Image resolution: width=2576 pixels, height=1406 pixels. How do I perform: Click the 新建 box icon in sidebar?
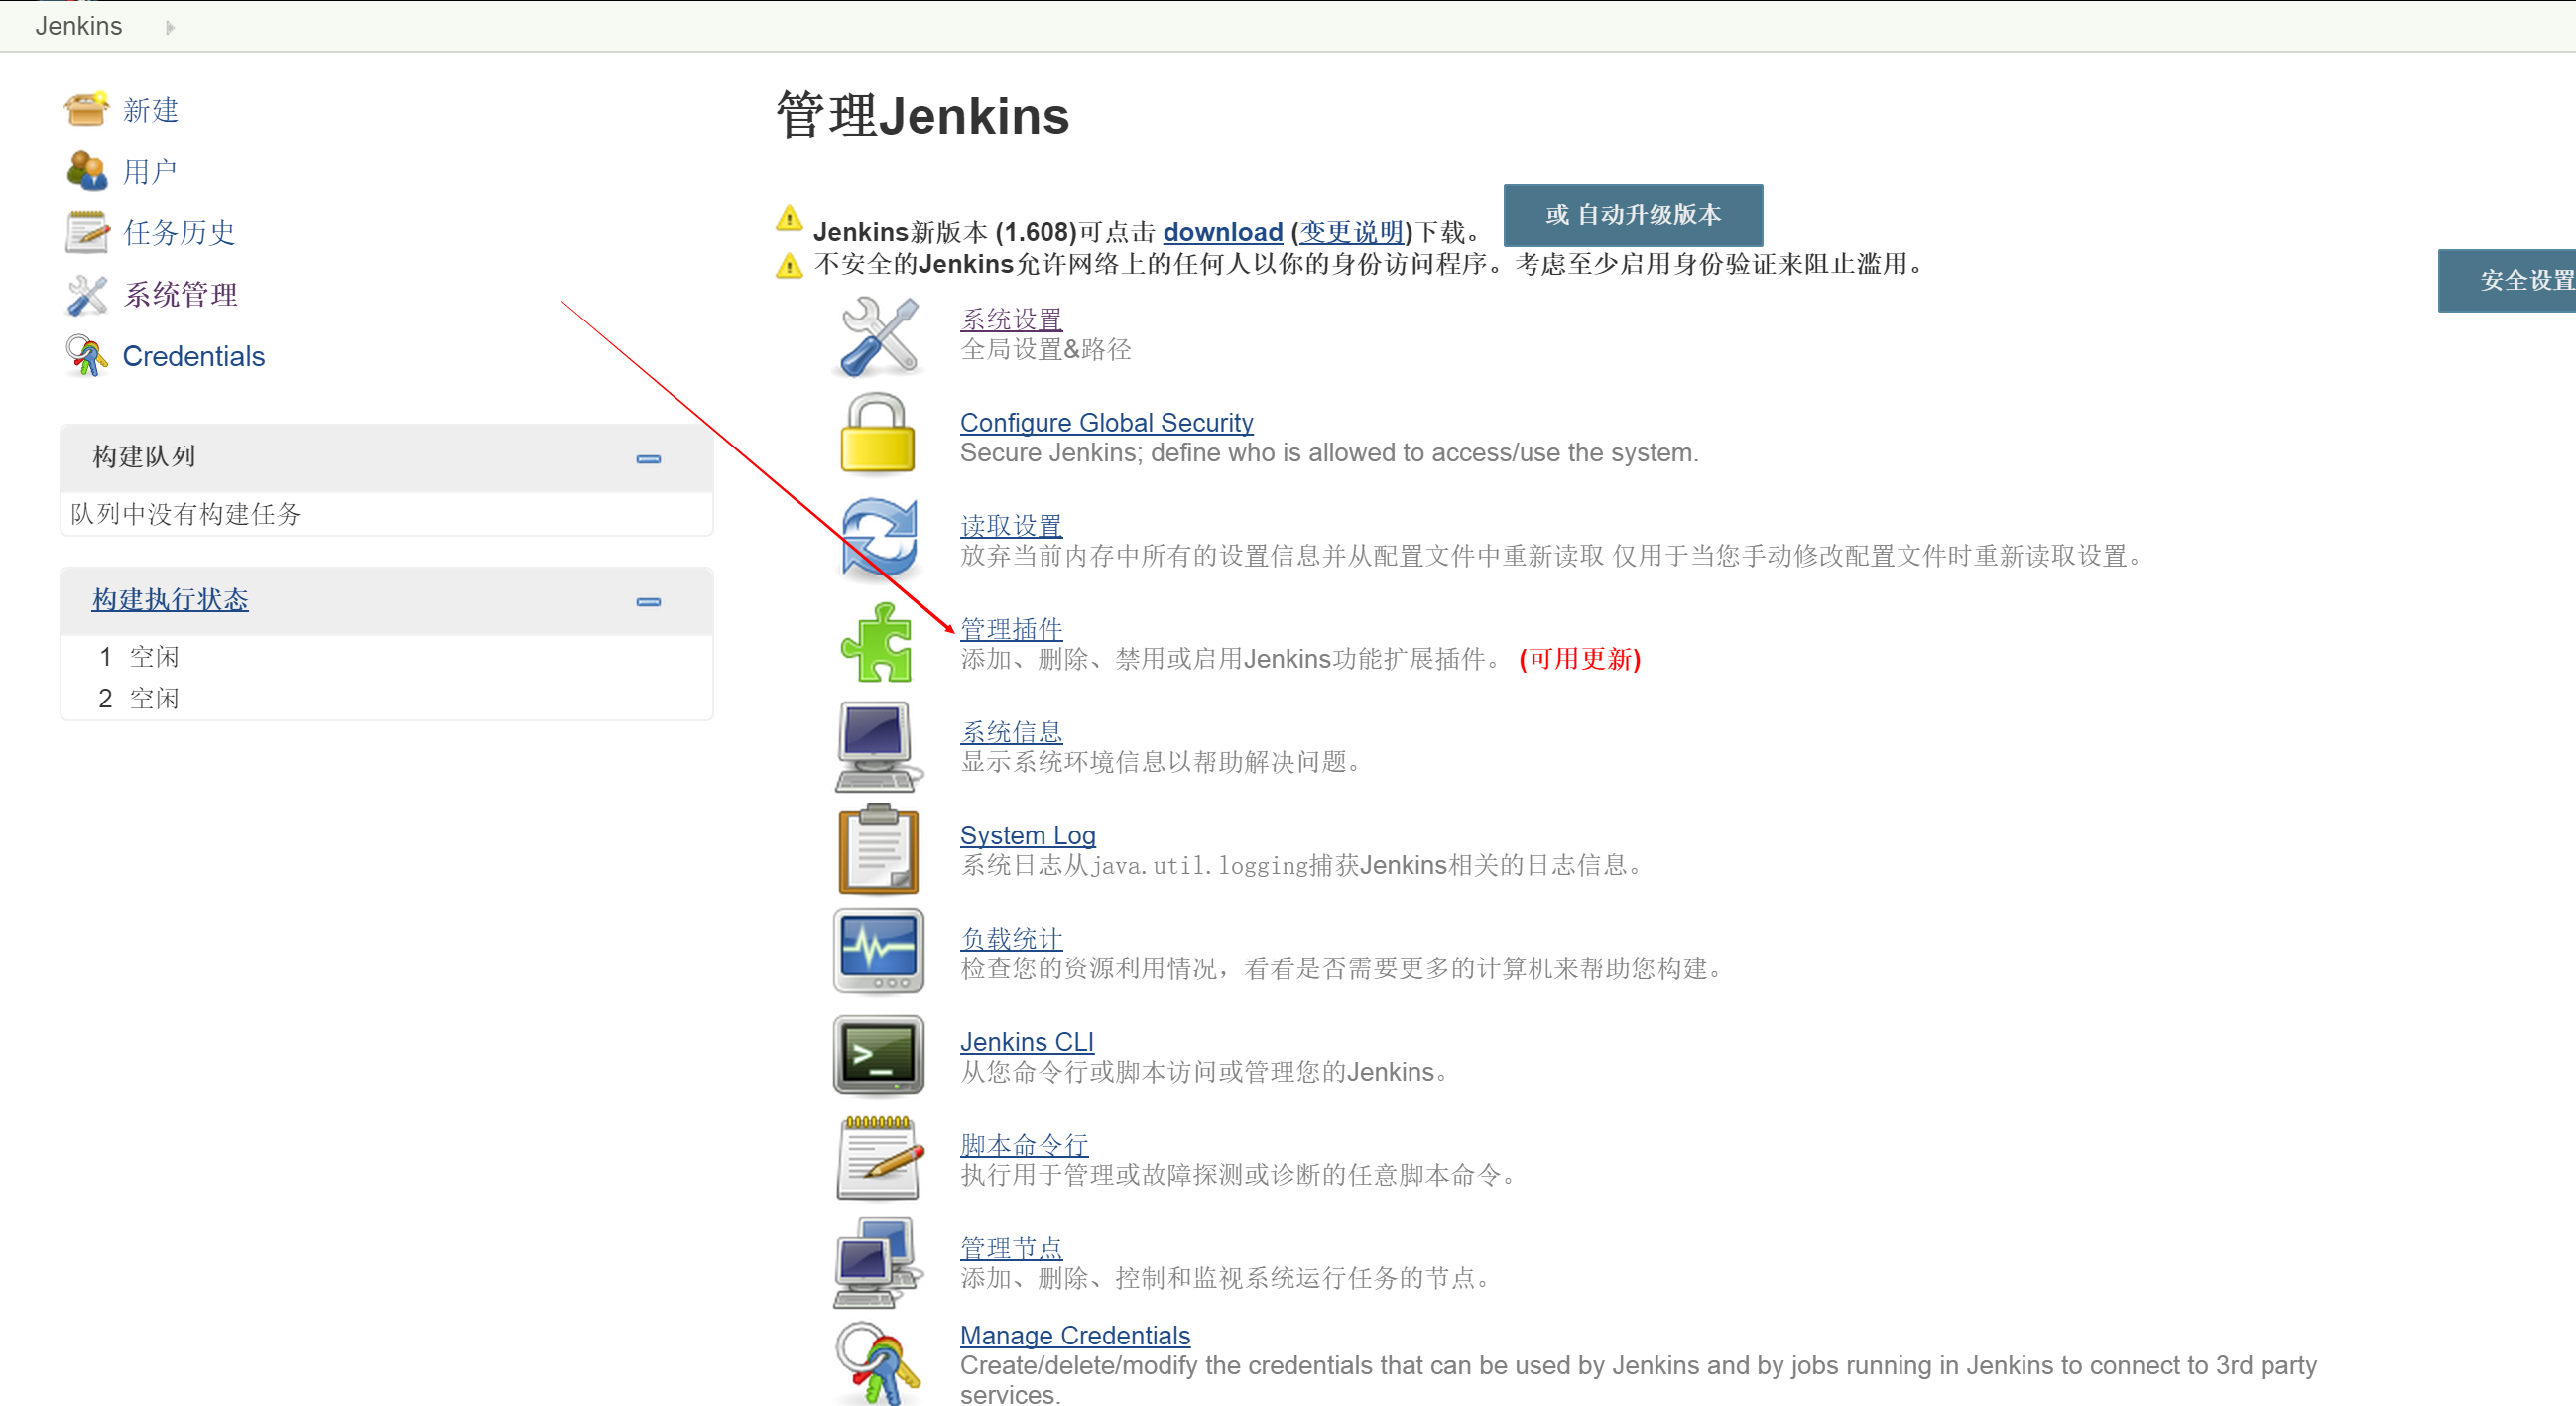[x=86, y=110]
